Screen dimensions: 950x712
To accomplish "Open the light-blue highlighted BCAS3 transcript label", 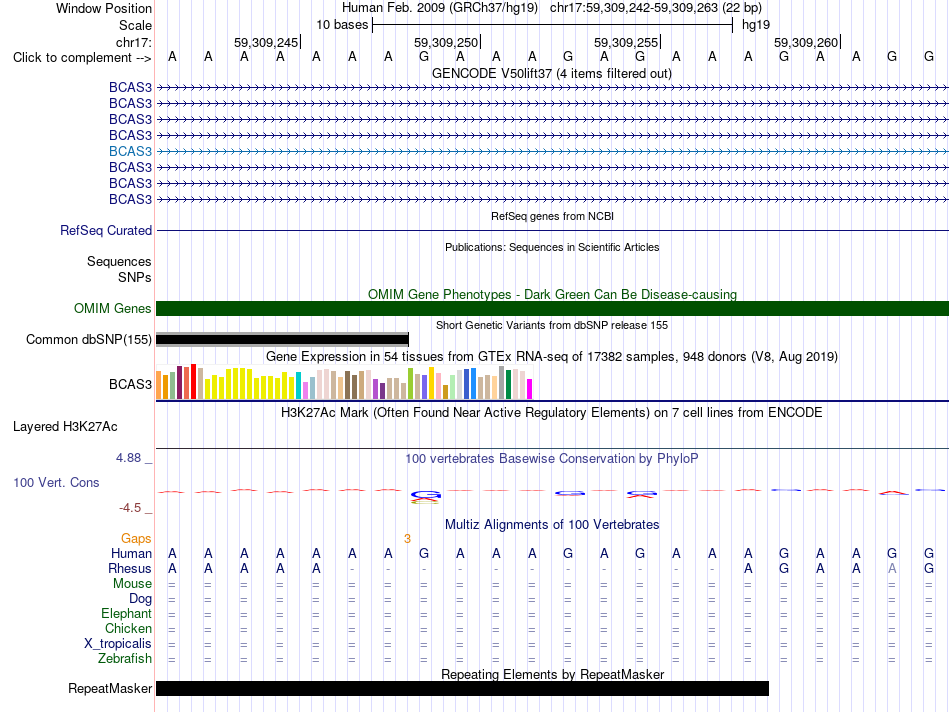I will [x=130, y=151].
